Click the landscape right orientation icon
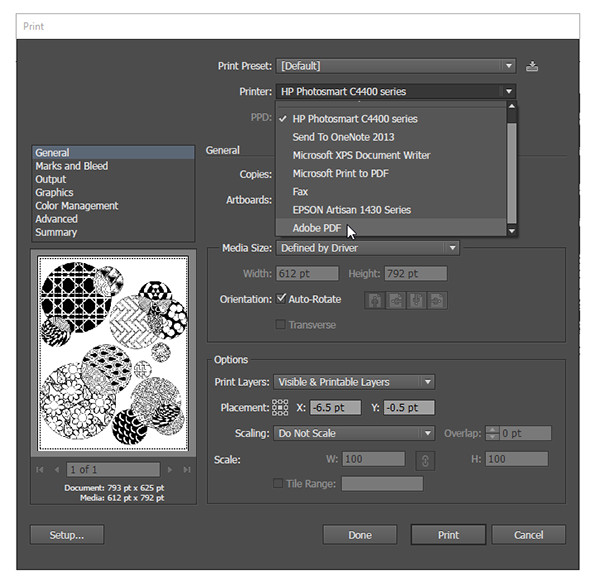This screenshot has width=600, height=585. pyautogui.click(x=437, y=300)
